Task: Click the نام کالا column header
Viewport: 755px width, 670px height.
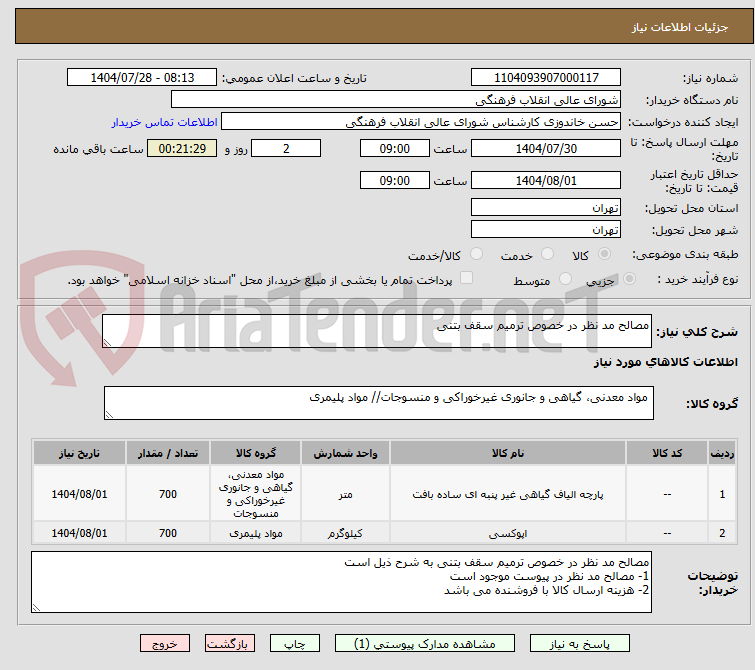Action: coord(508,453)
